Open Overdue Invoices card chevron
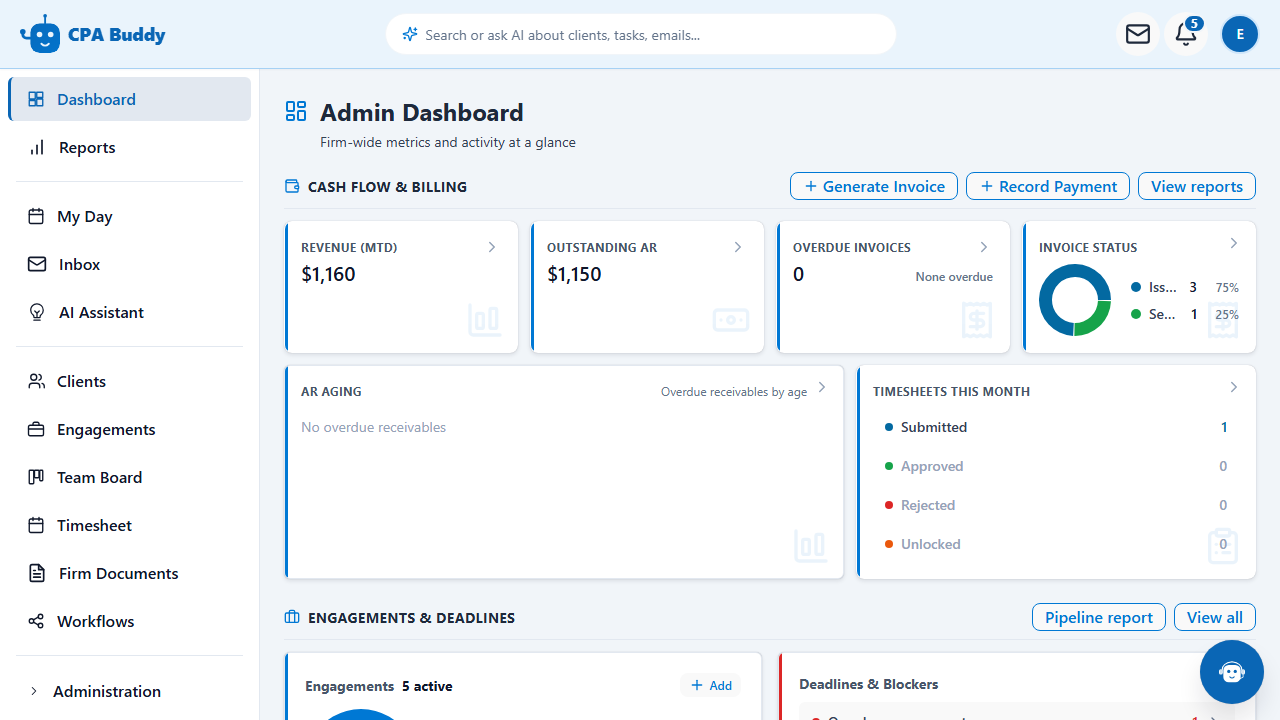The image size is (1280, 720). 984,247
